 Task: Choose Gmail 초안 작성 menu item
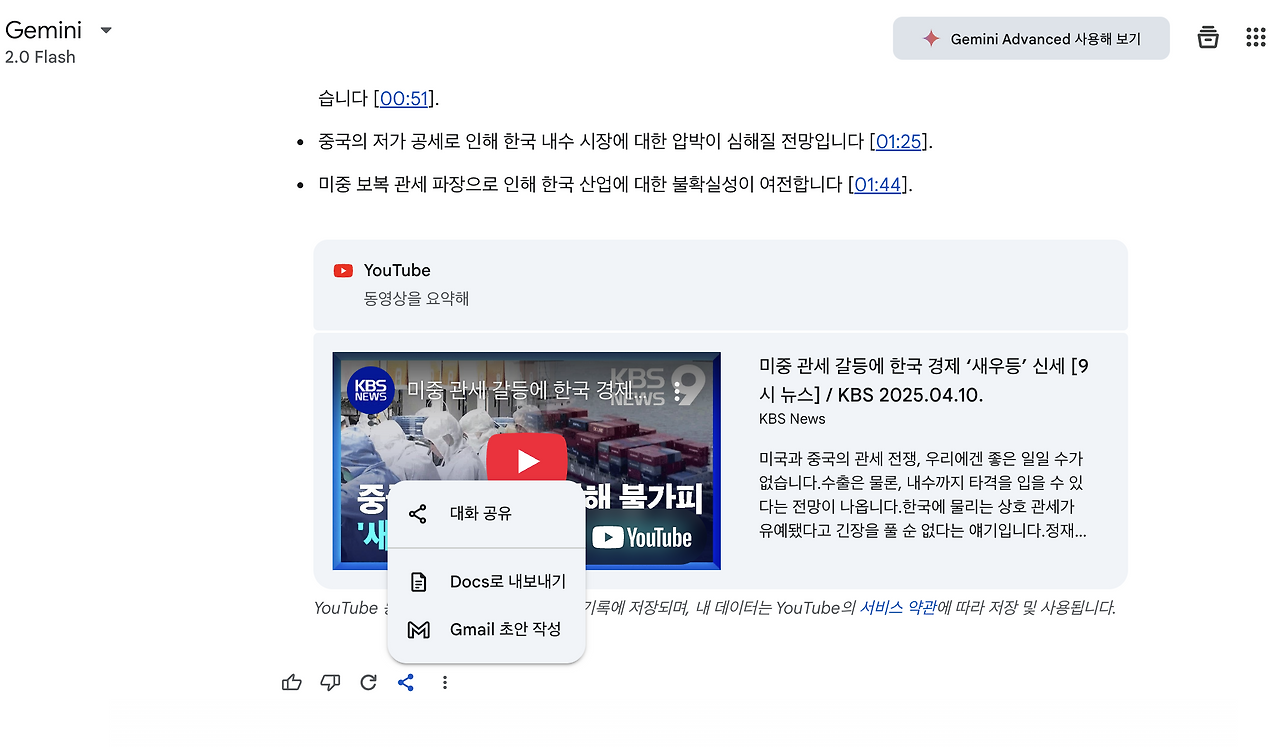click(x=486, y=630)
